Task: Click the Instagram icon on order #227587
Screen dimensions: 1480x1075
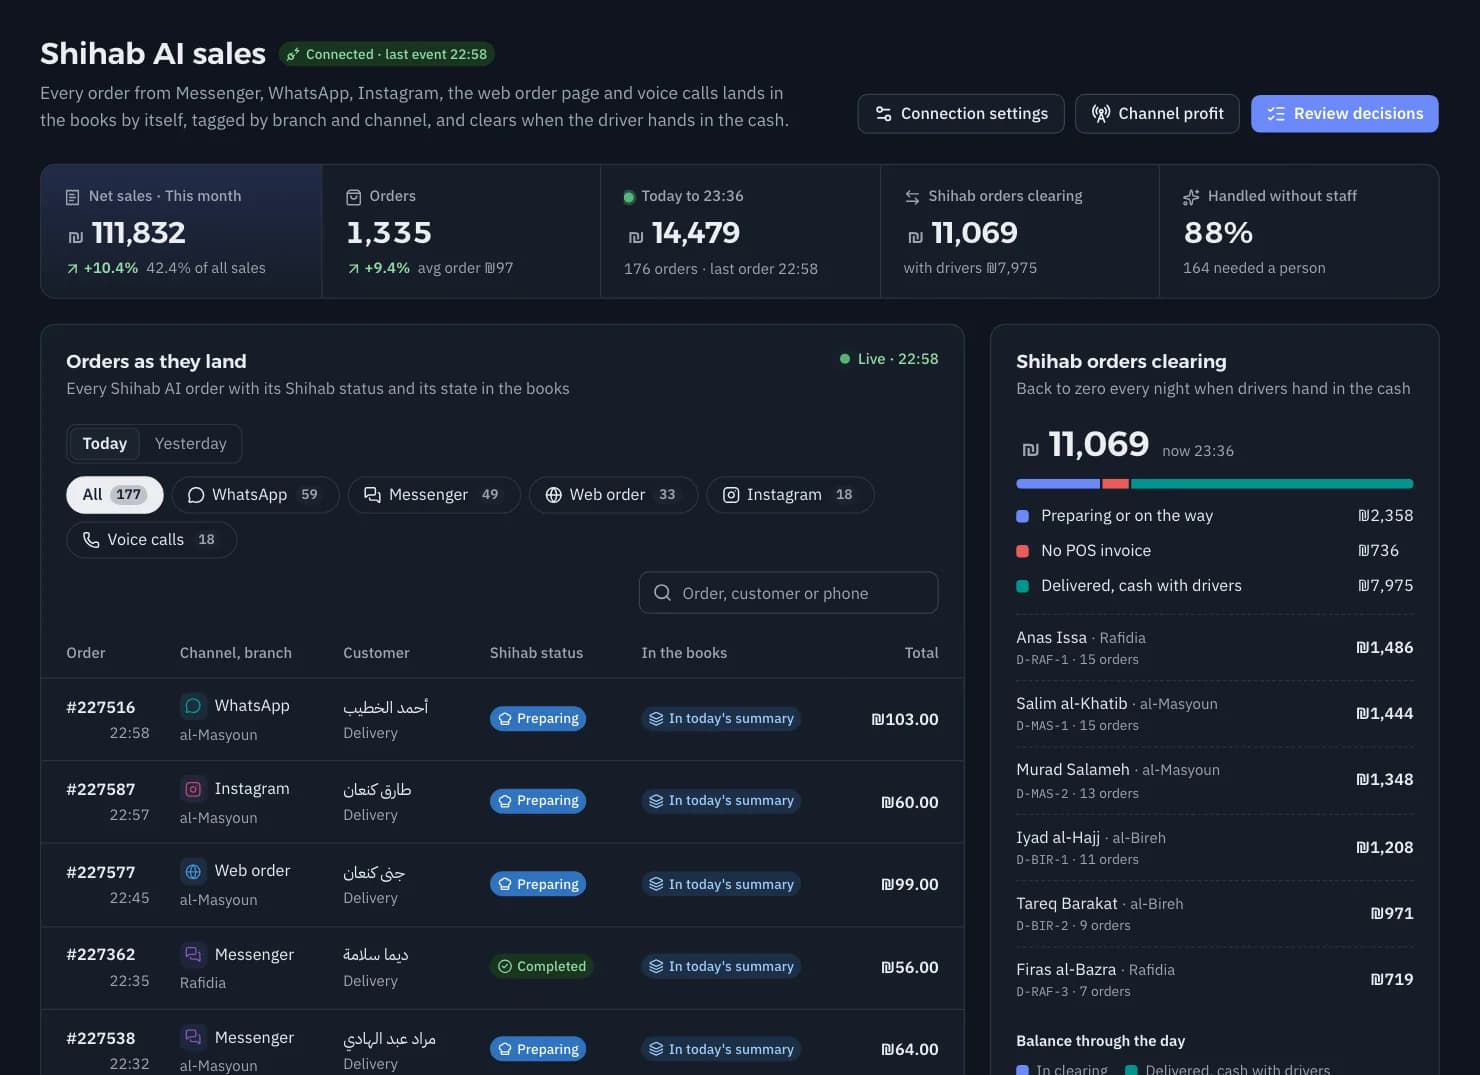Action: [x=193, y=789]
